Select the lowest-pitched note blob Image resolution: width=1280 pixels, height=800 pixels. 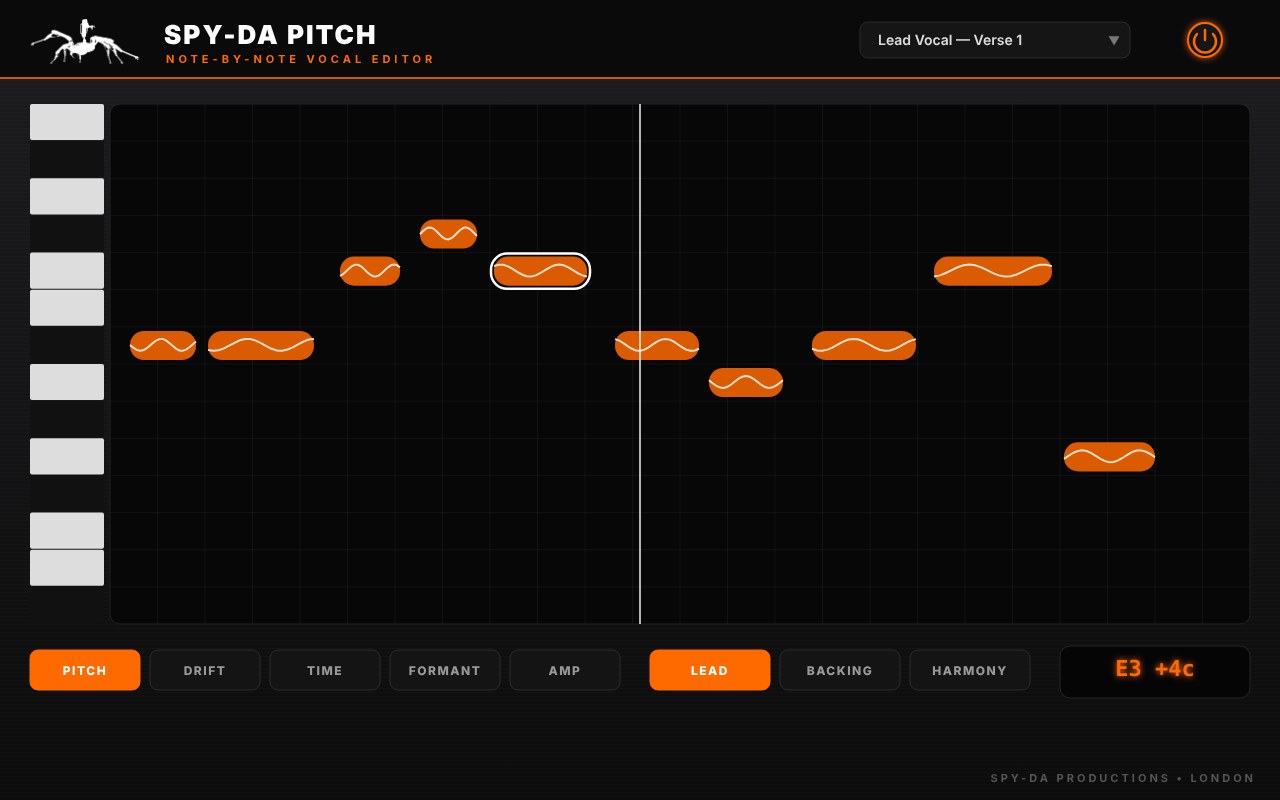tap(1109, 457)
